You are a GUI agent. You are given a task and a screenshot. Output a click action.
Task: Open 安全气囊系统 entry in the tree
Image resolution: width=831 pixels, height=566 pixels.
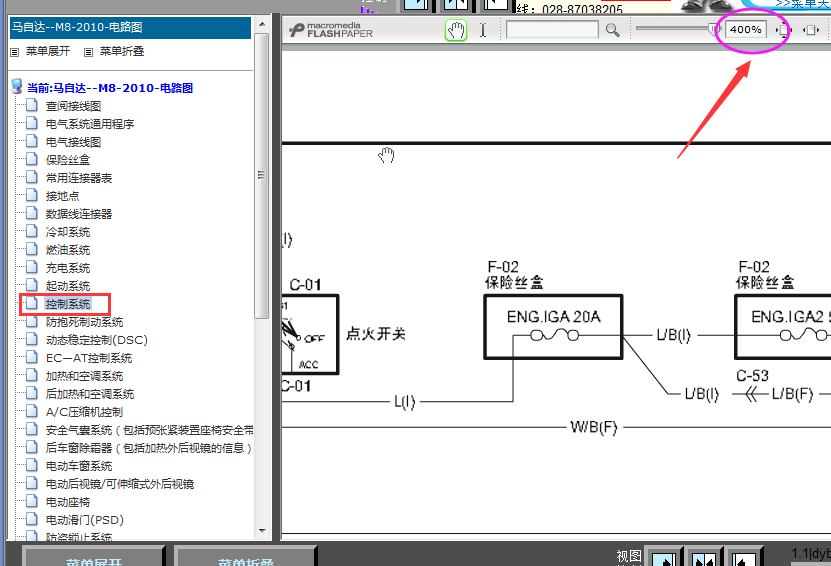coord(149,430)
